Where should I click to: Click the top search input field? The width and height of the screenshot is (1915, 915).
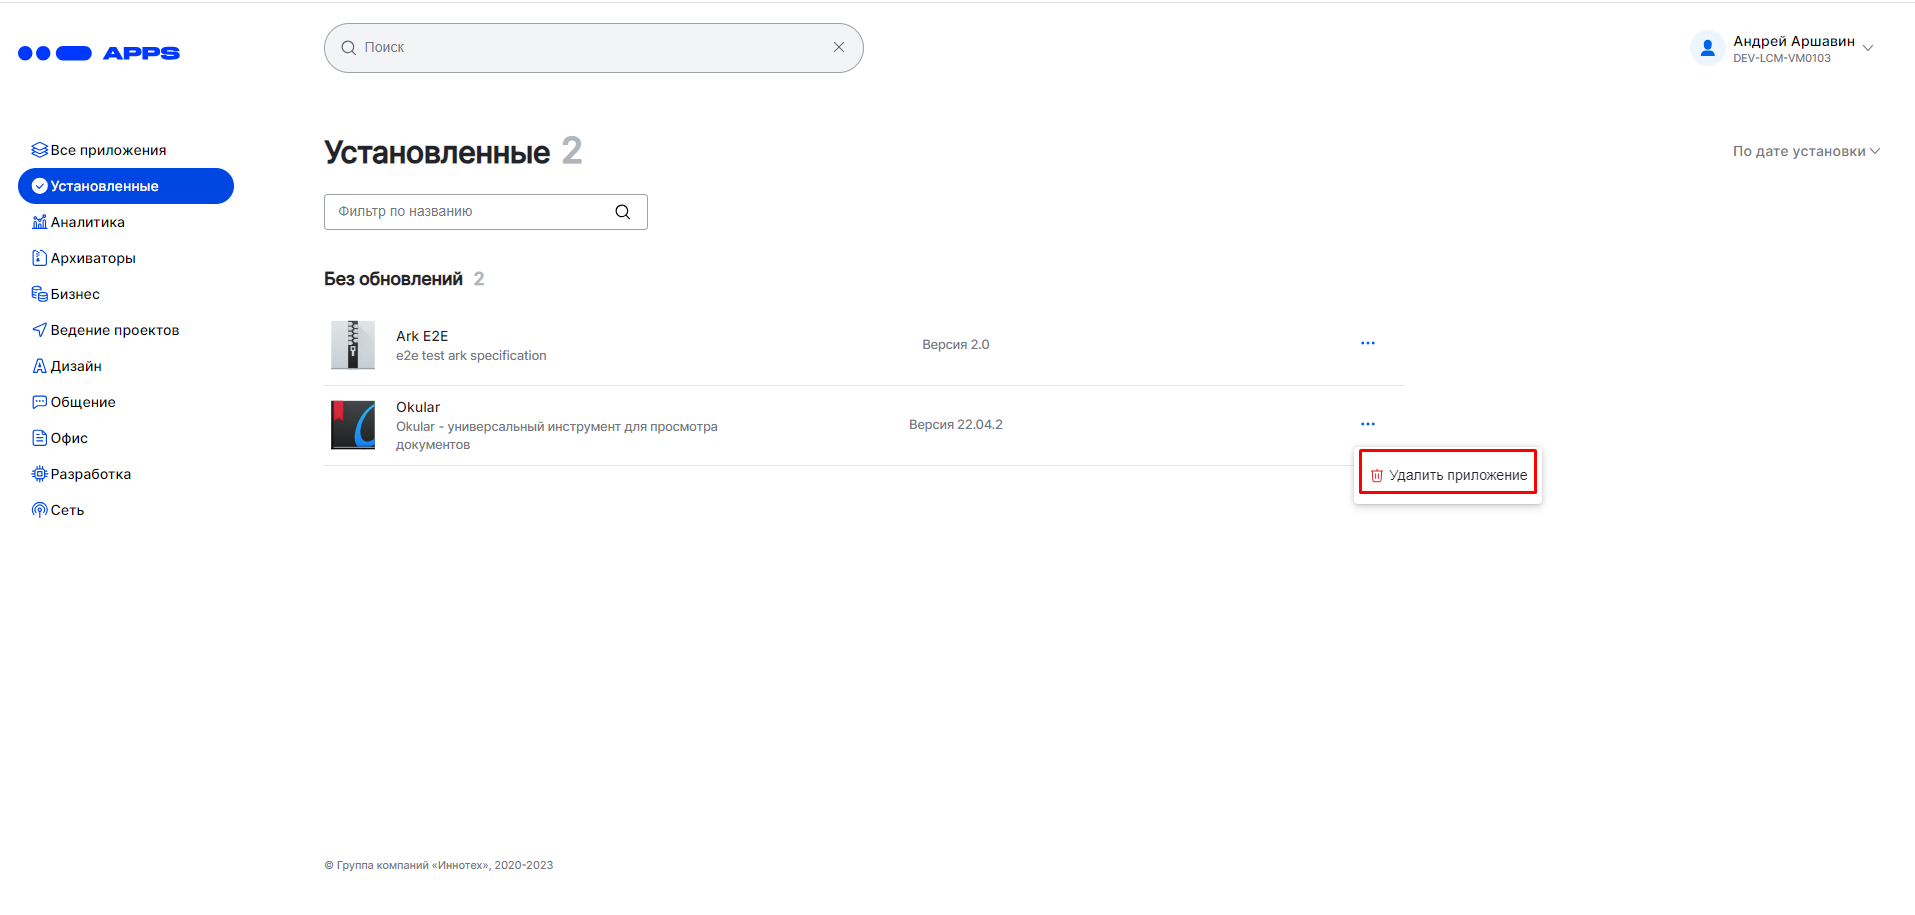pos(590,47)
